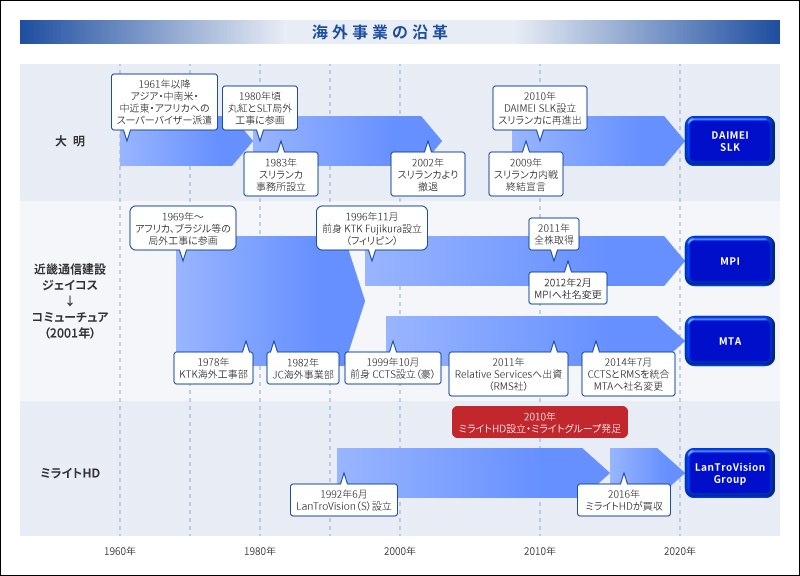Click the 2000年 axis label
Screen dimensions: 800x576
click(x=399, y=551)
